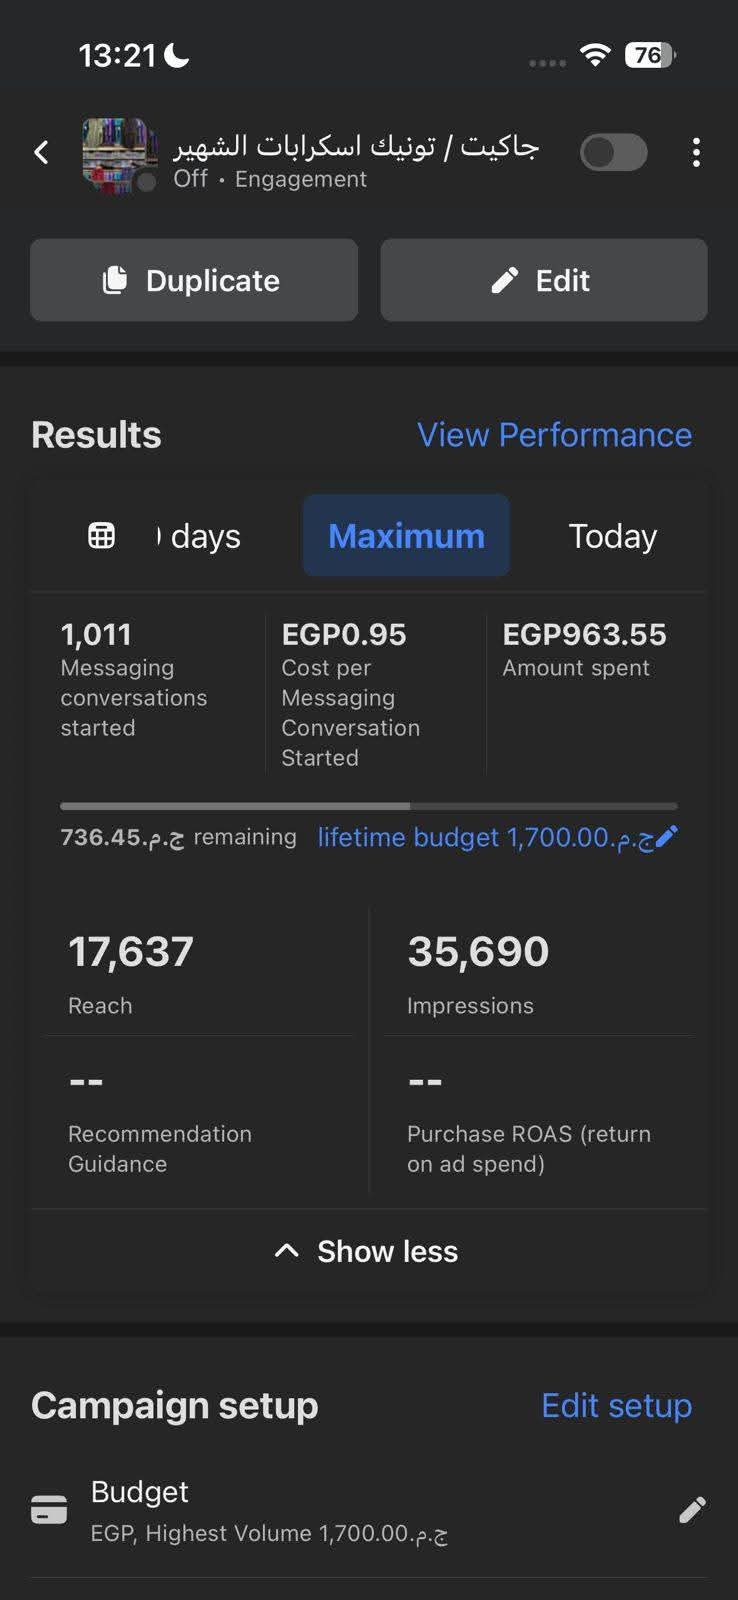Tap the campaign thumbnail image
Image resolution: width=738 pixels, height=1600 pixels.
click(x=119, y=153)
